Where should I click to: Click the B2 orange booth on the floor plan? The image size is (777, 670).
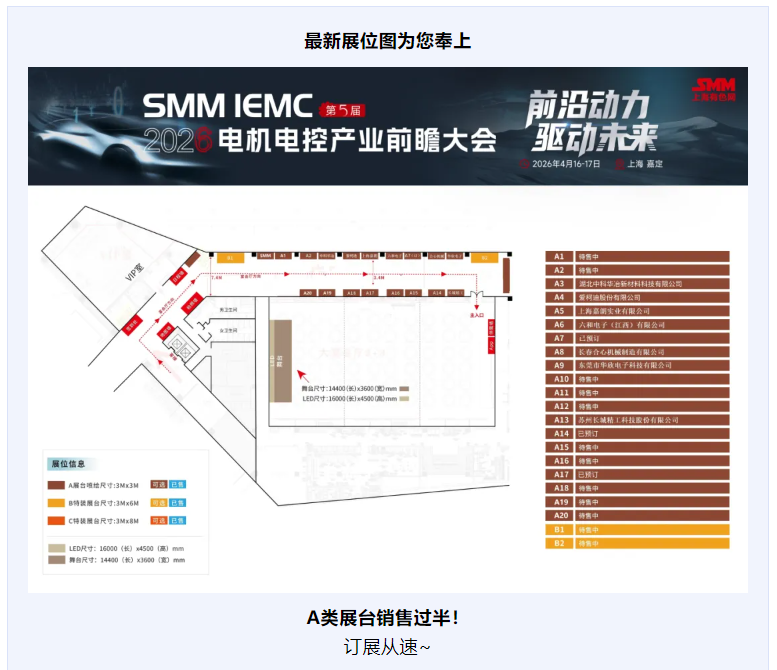pos(484,258)
